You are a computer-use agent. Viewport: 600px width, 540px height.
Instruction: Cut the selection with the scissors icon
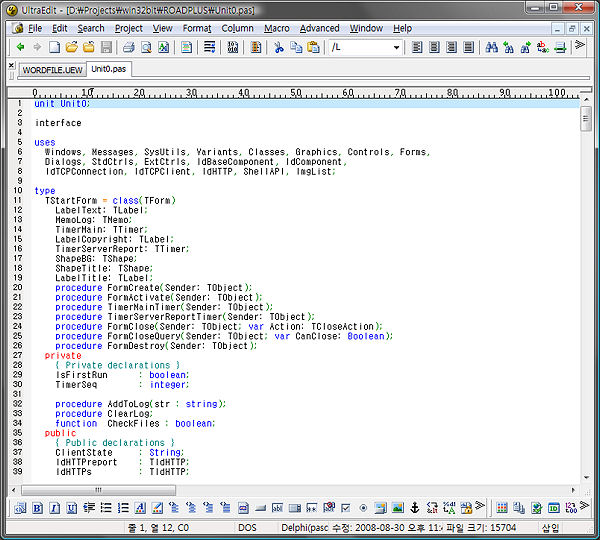tap(279, 47)
